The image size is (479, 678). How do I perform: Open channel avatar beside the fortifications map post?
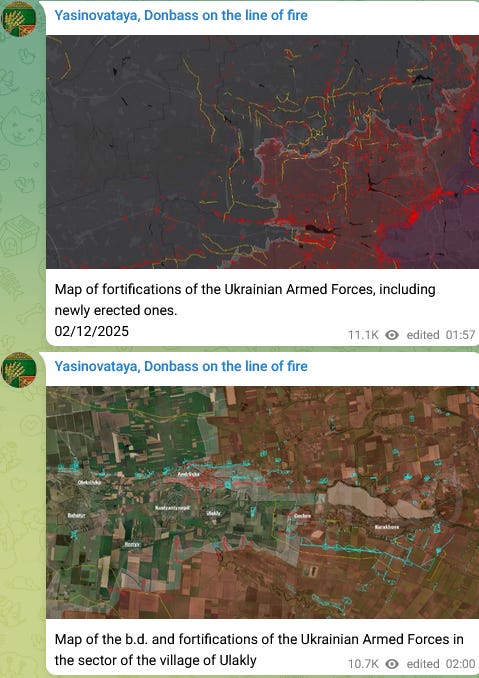[18, 19]
